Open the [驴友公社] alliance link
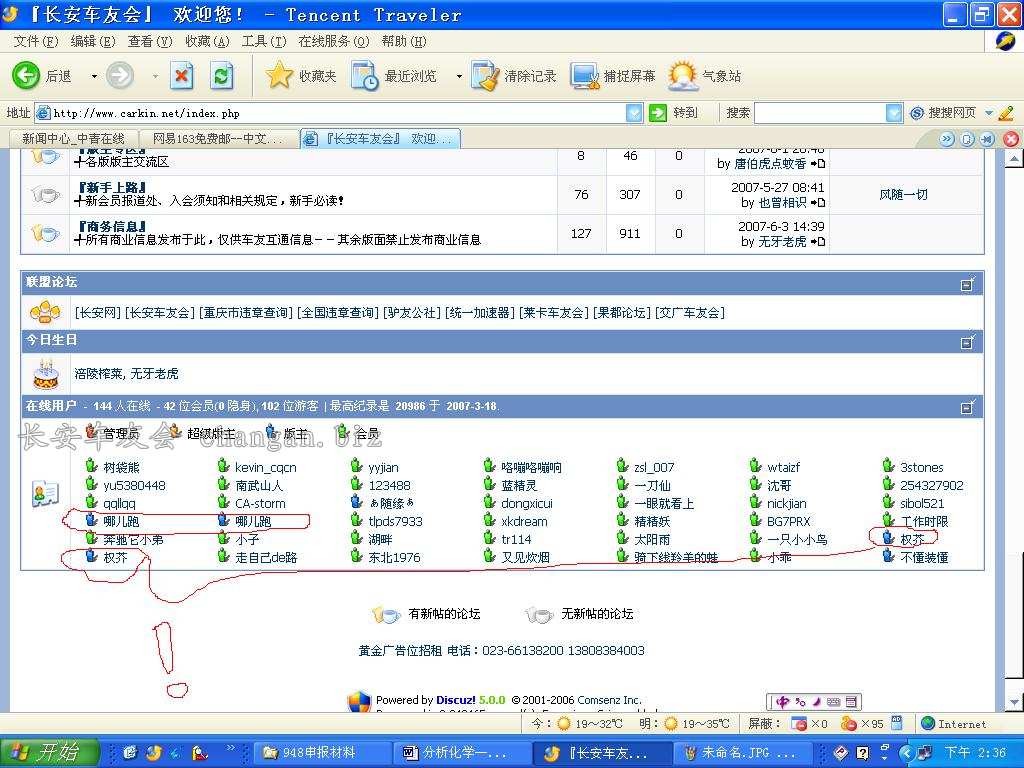Viewport: 1024px width, 768px height. pyautogui.click(x=411, y=313)
